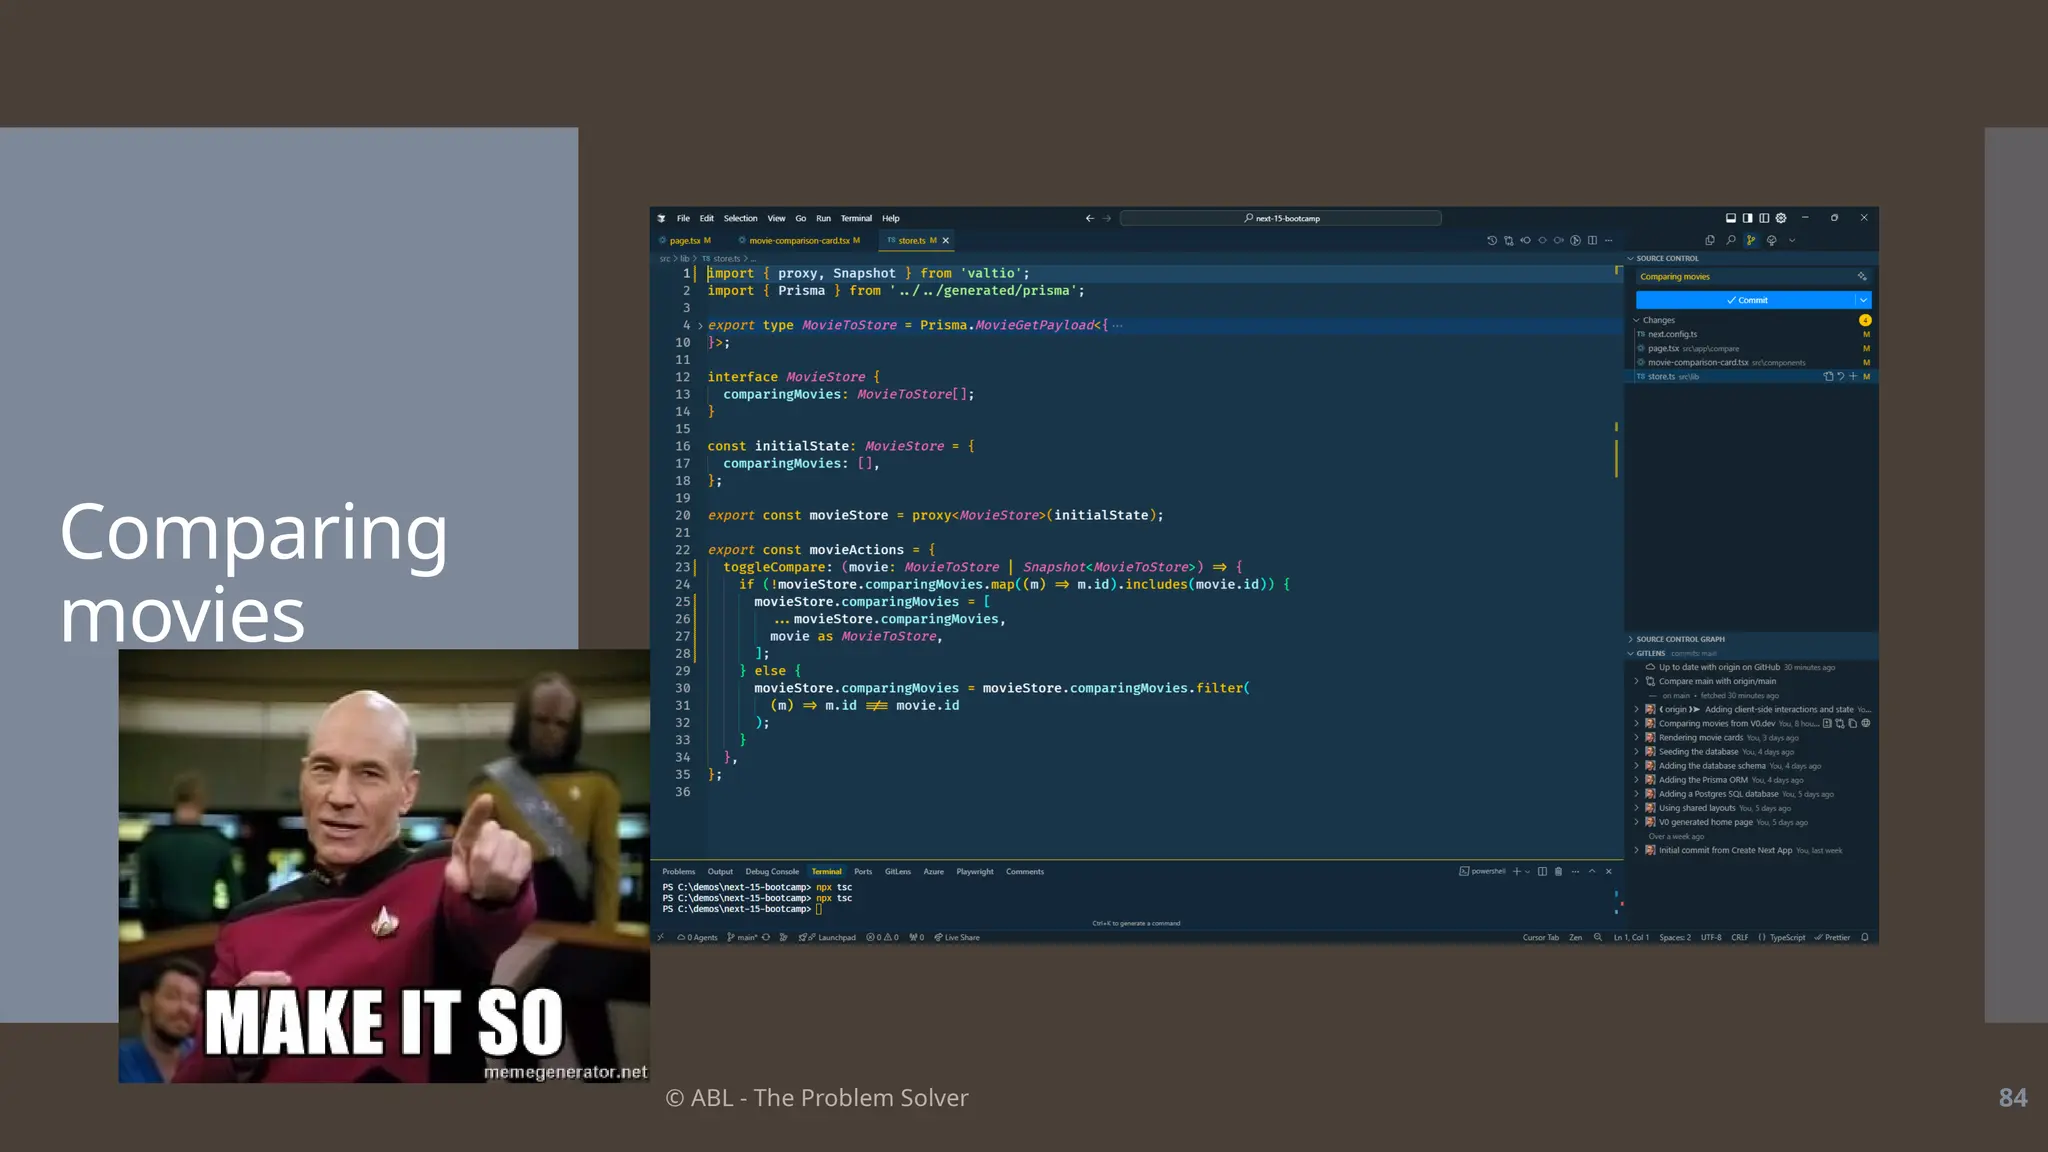Stage store.ts with the plus icon
Image resolution: width=2048 pixels, height=1152 pixels.
(x=1853, y=377)
